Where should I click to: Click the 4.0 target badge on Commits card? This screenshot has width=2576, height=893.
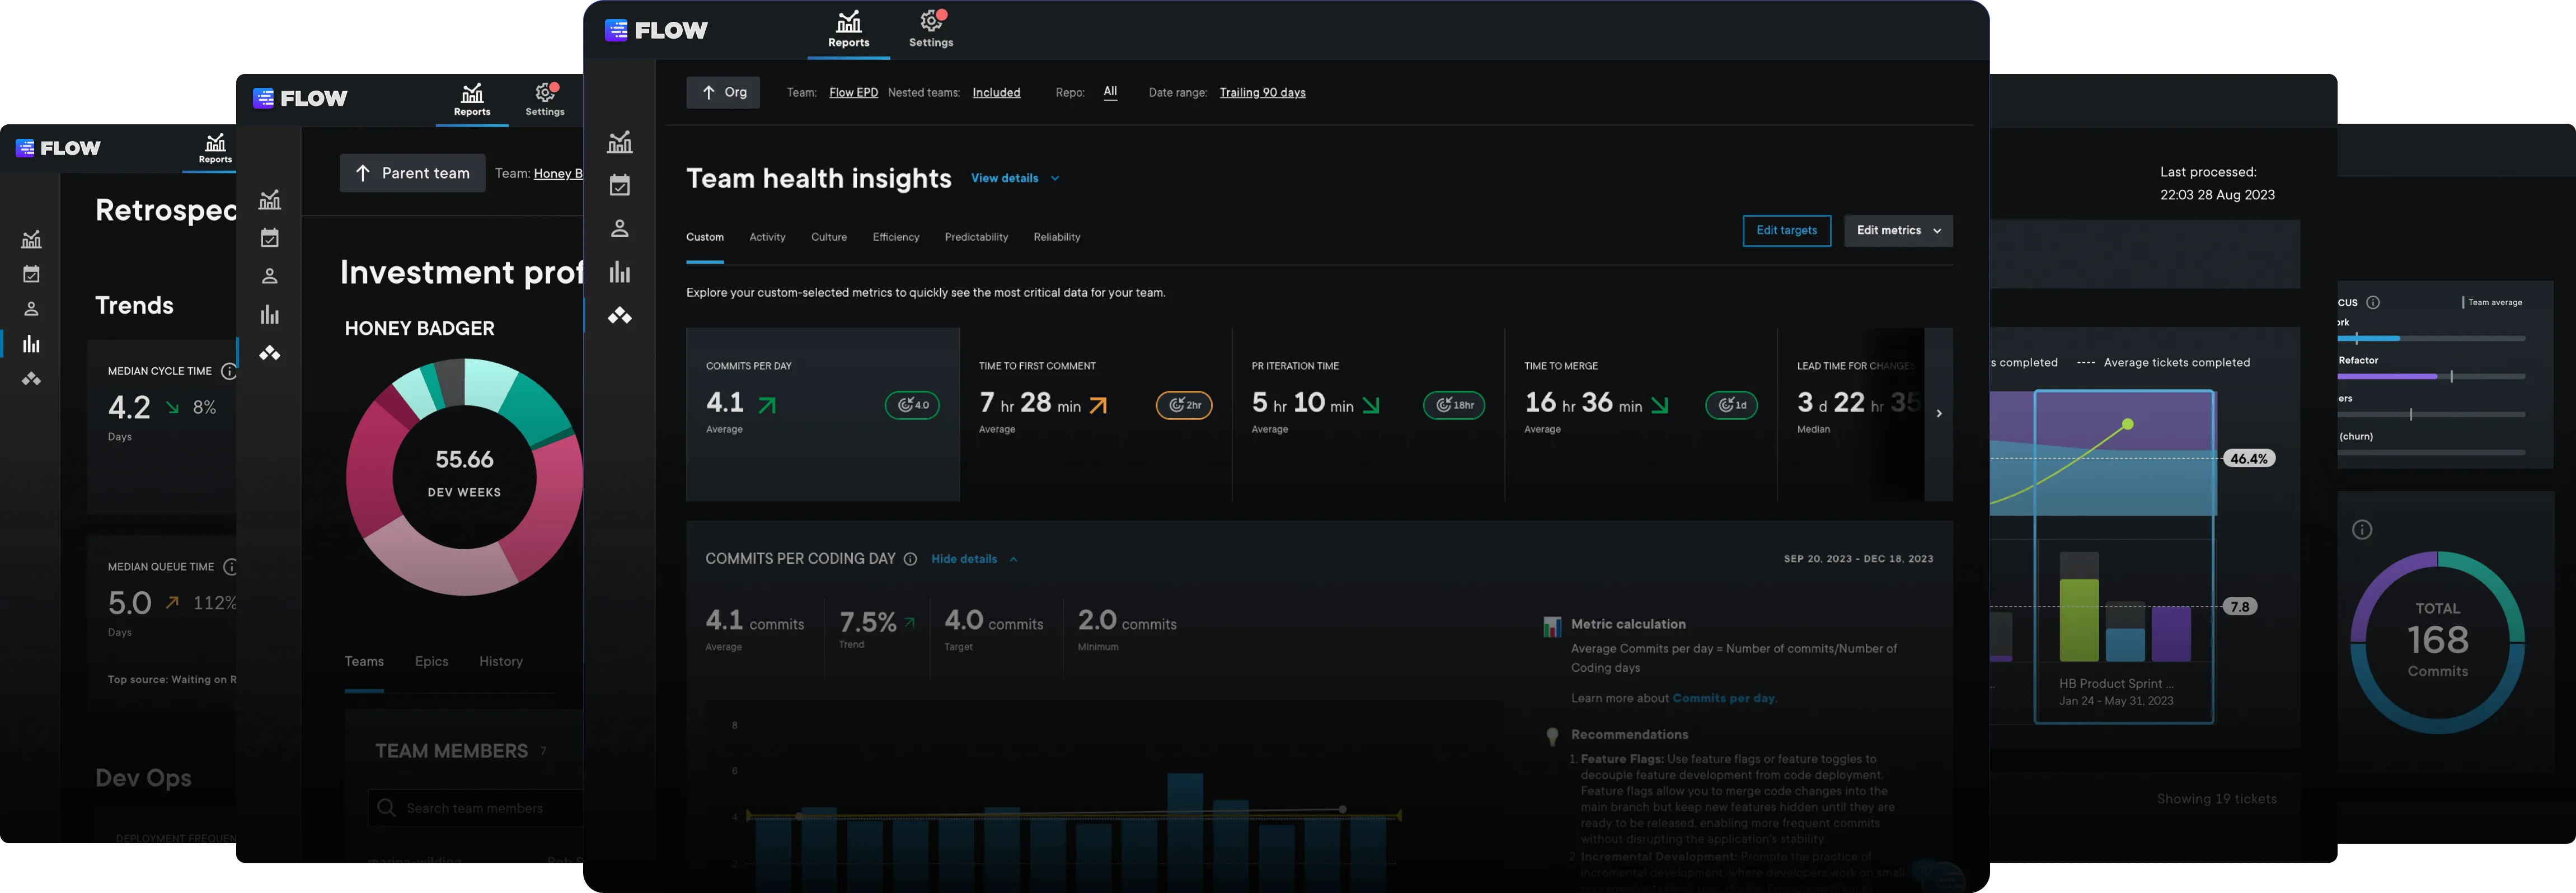click(912, 405)
